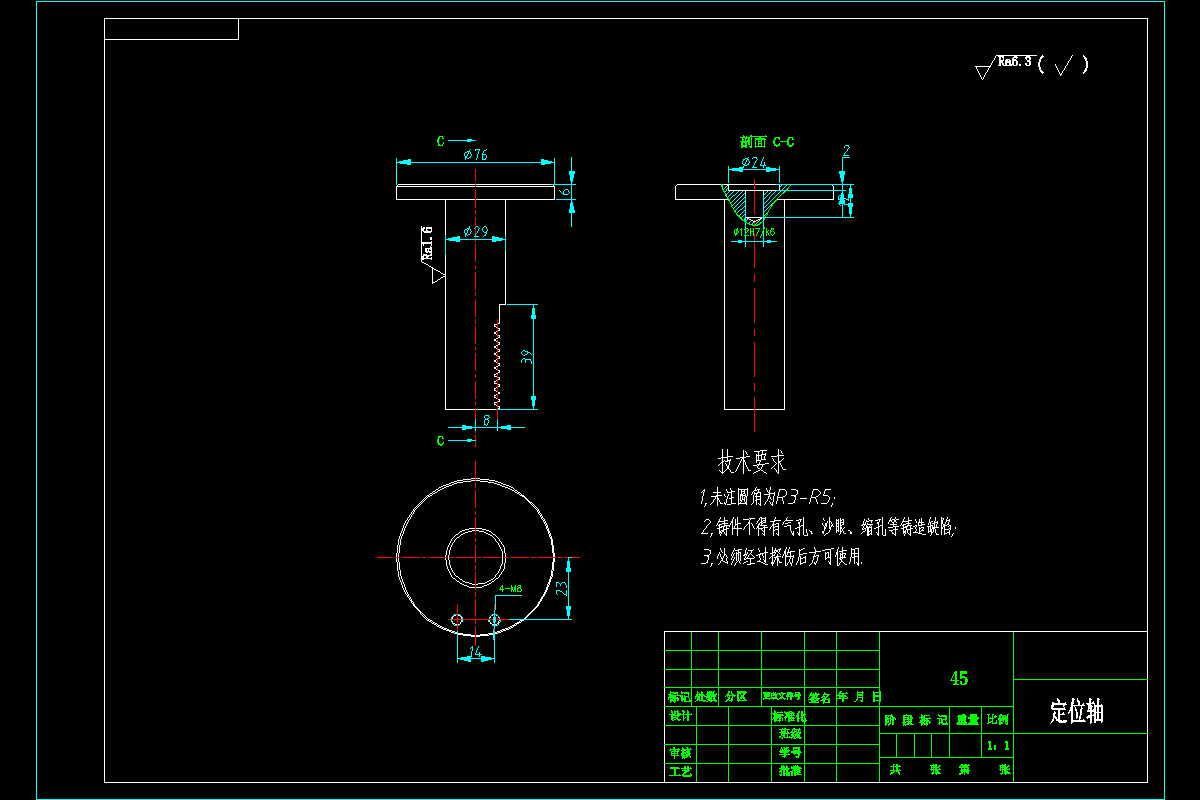Click the 标记 cell in the title block
This screenshot has height=800, width=1200.
click(x=679, y=697)
